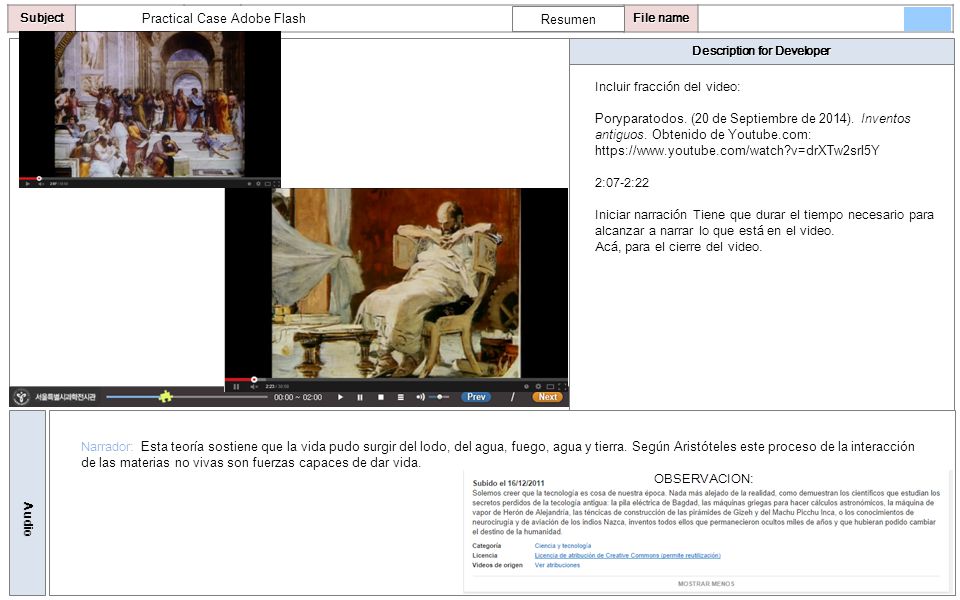Click the 'Licencia' label
960x600 pixels.
485,555
